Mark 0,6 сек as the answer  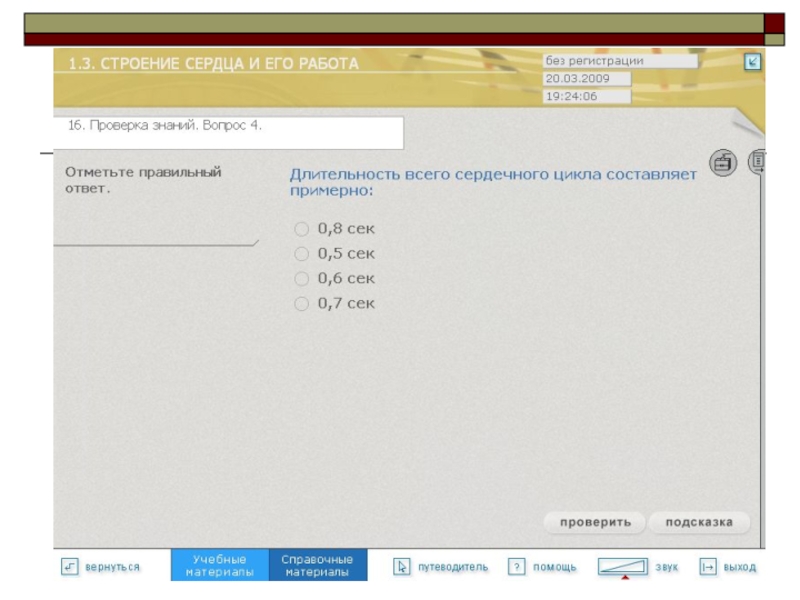[302, 279]
